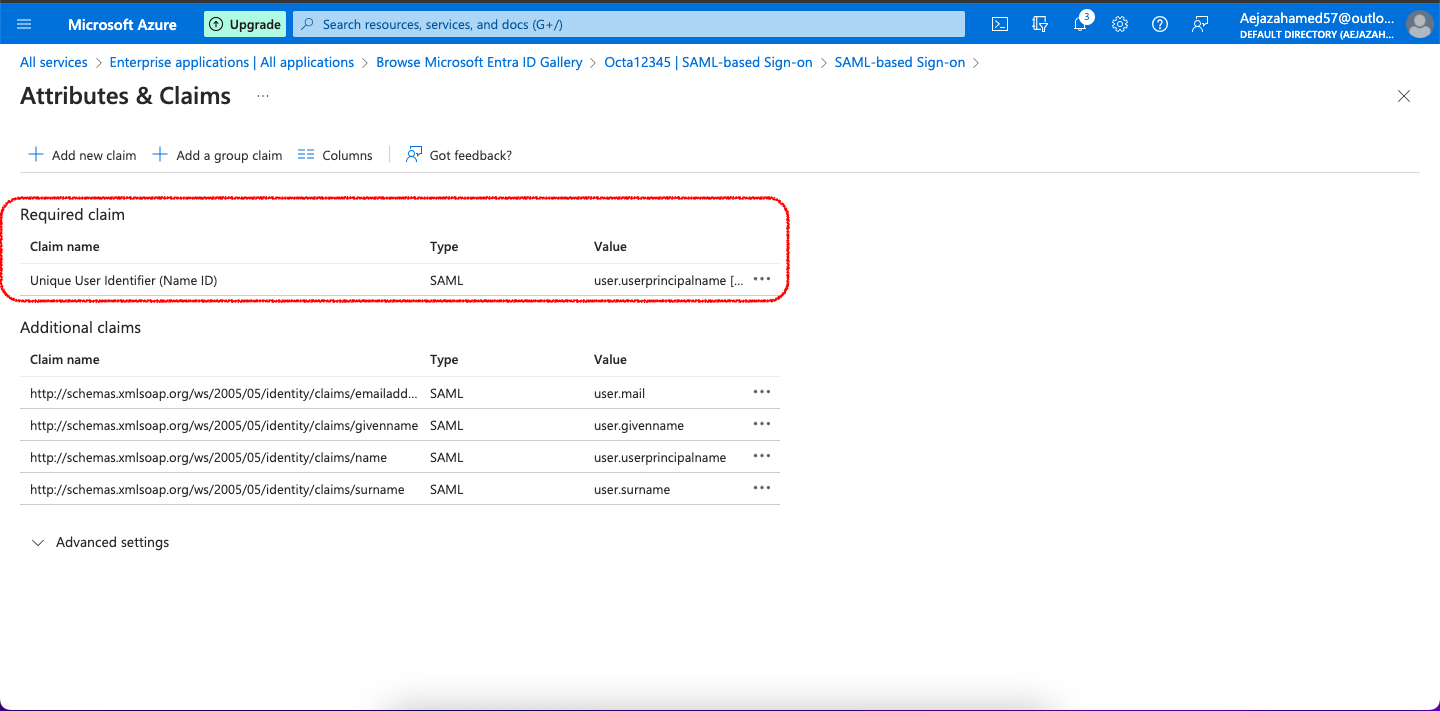This screenshot has height=711, width=1440.
Task: Click the user.surname value
Action: (632, 489)
